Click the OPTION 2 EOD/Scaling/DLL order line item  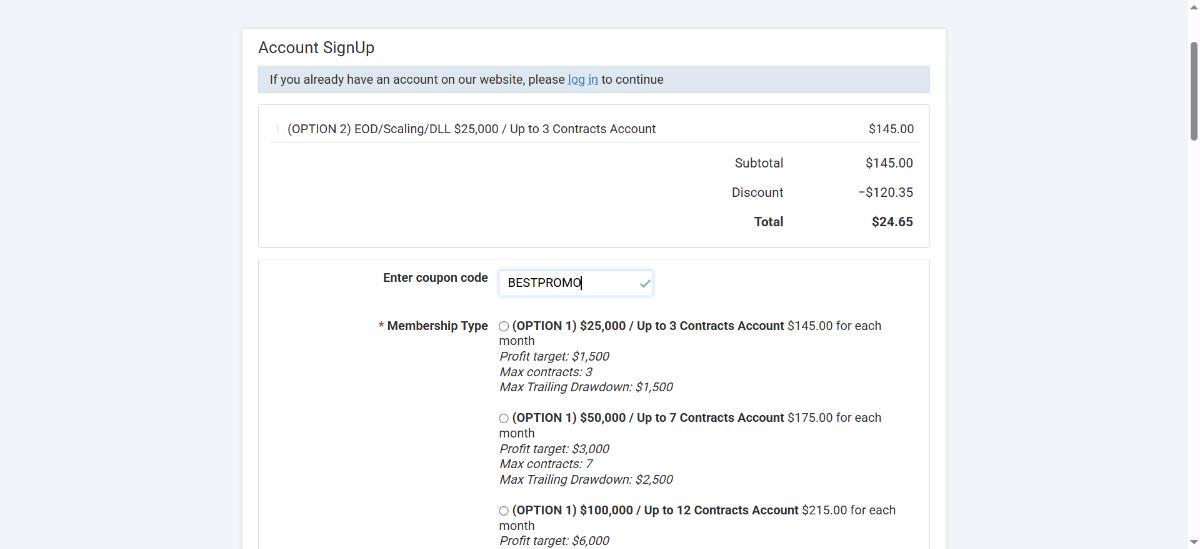[471, 129]
